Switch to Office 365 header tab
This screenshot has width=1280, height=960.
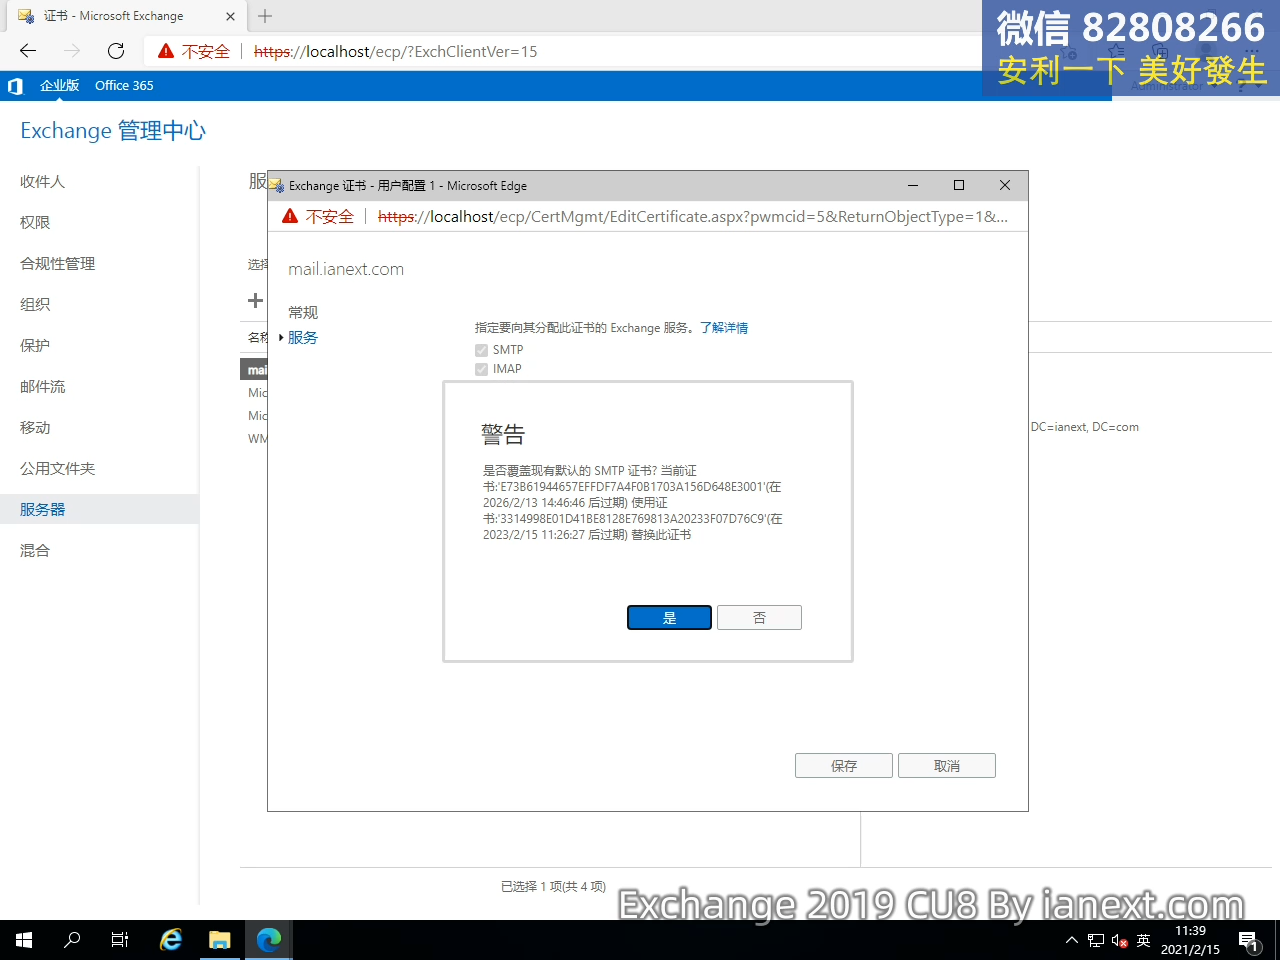pos(124,85)
